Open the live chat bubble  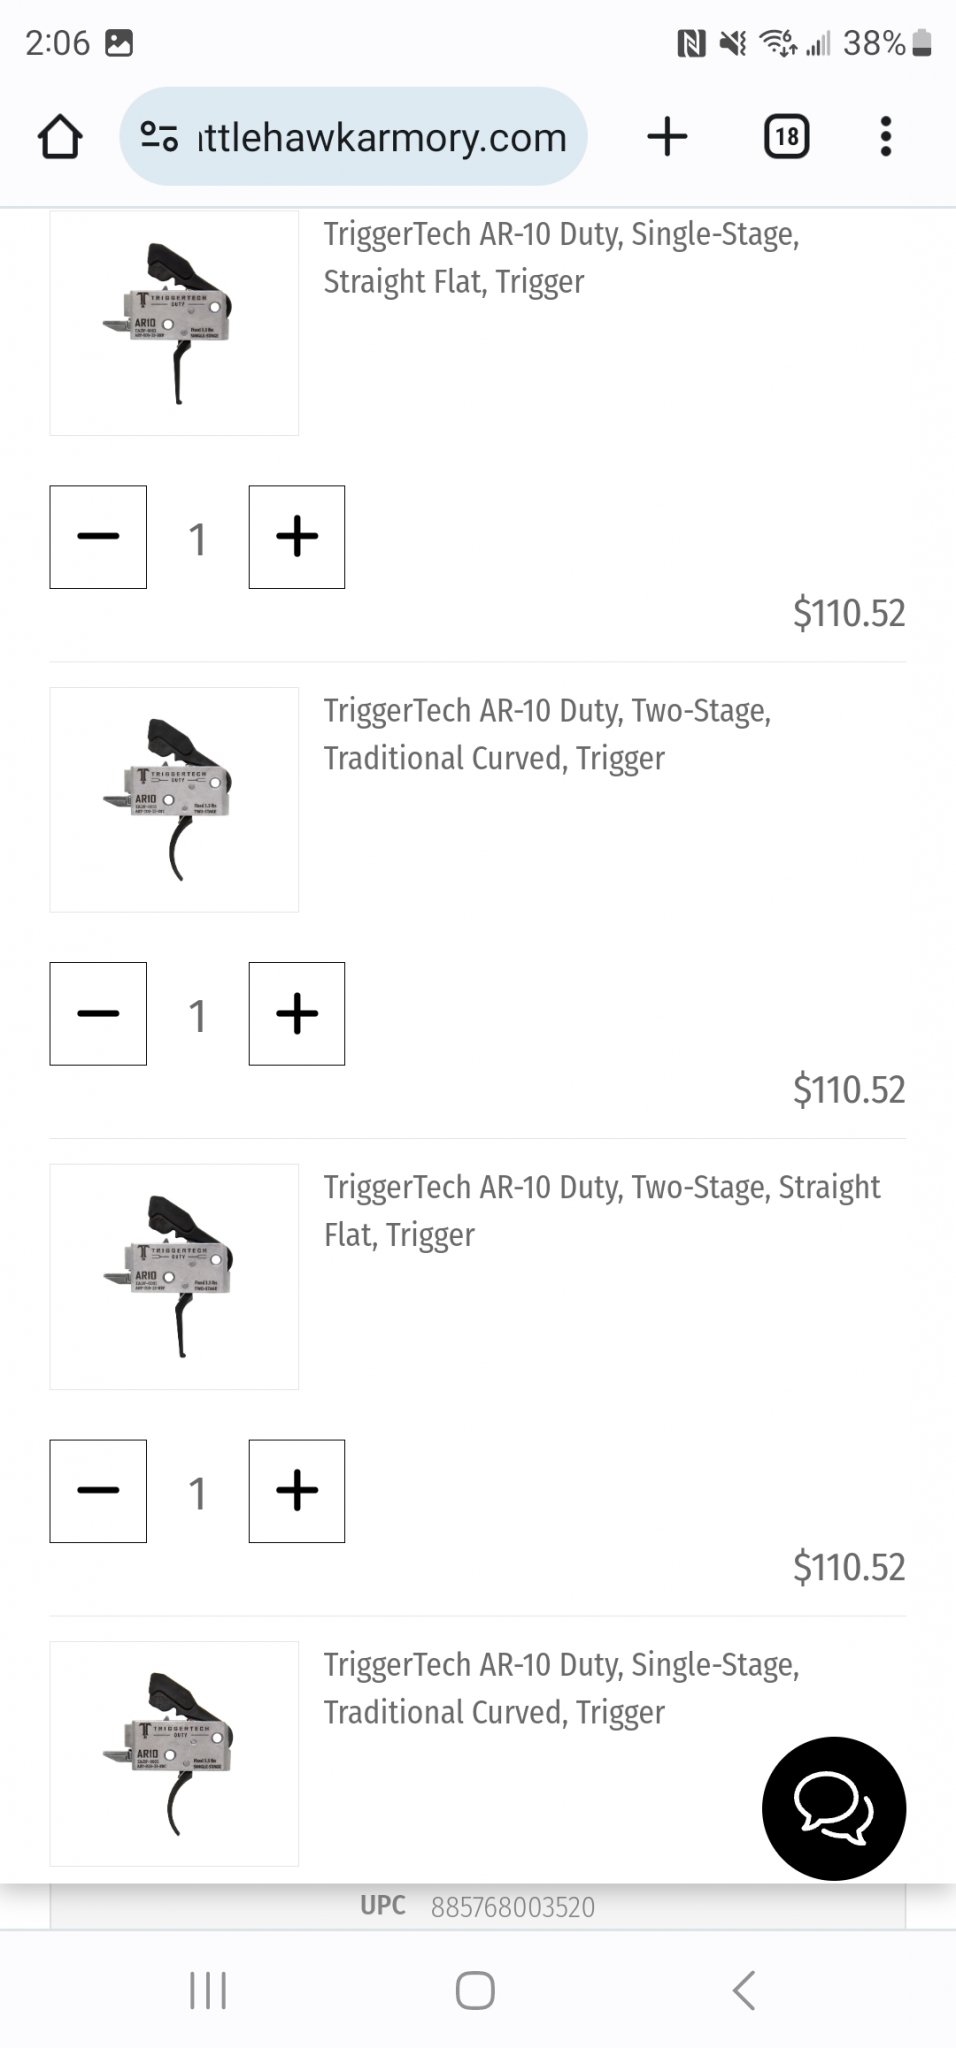coord(833,1808)
